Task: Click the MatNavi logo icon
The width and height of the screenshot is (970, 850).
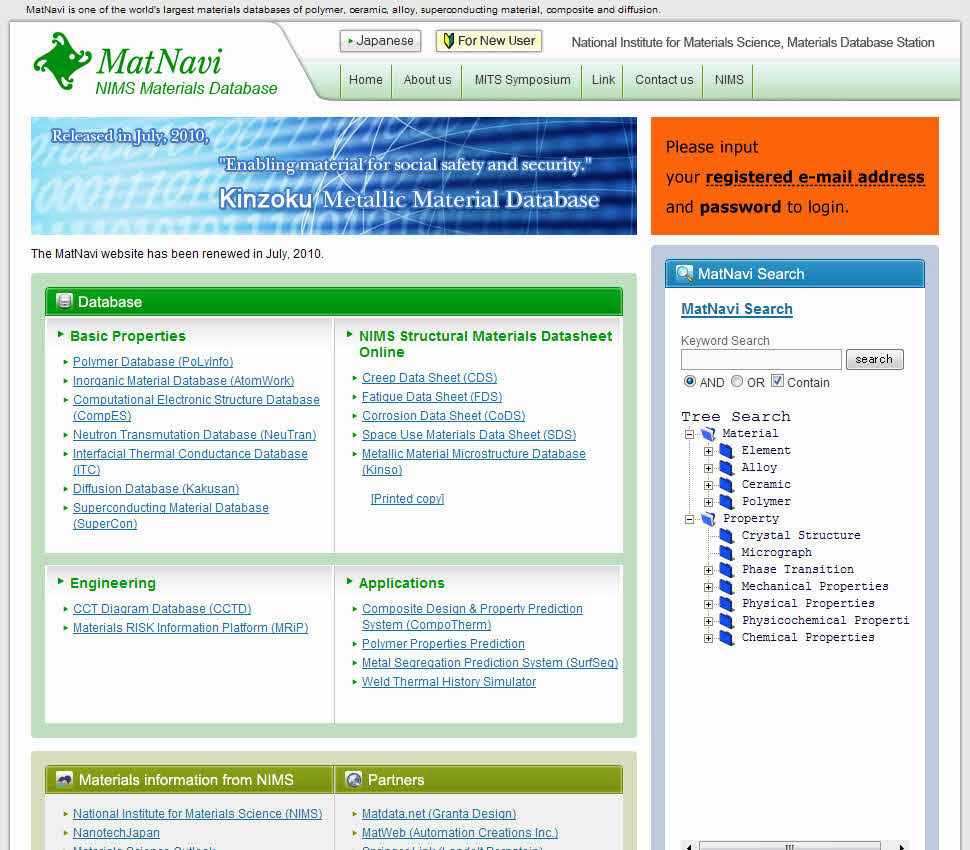Action: point(62,62)
